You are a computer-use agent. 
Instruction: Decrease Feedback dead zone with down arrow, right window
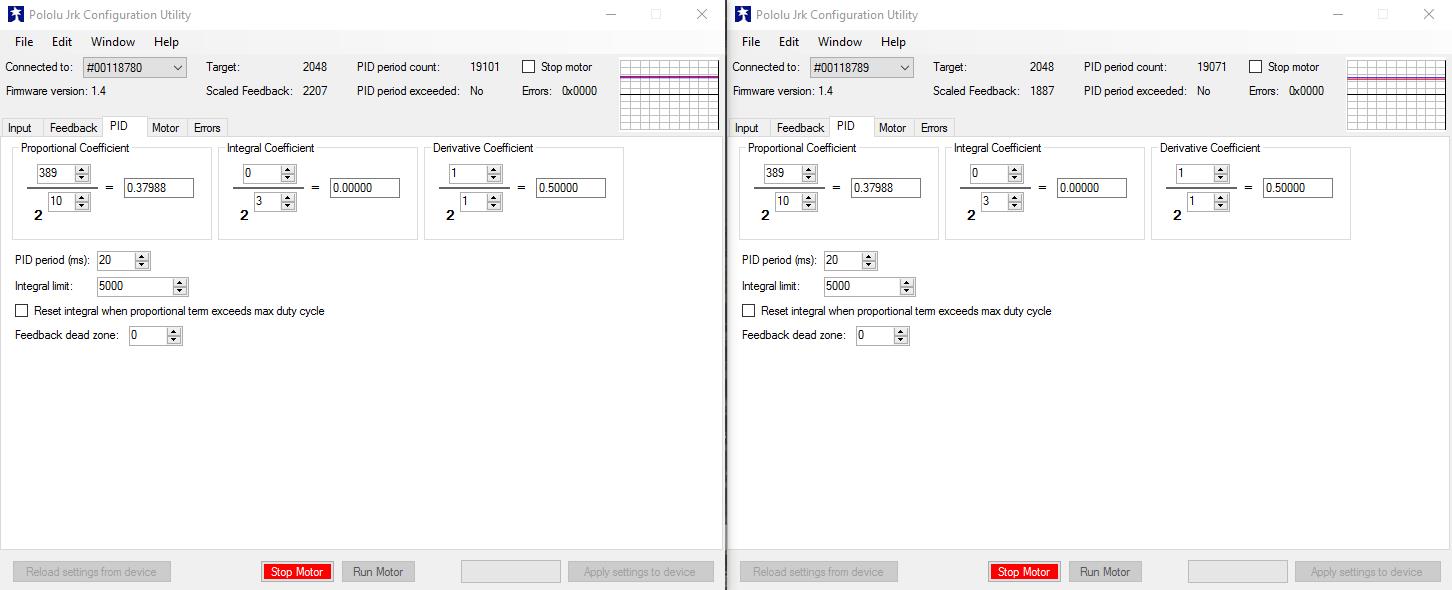coord(901,340)
